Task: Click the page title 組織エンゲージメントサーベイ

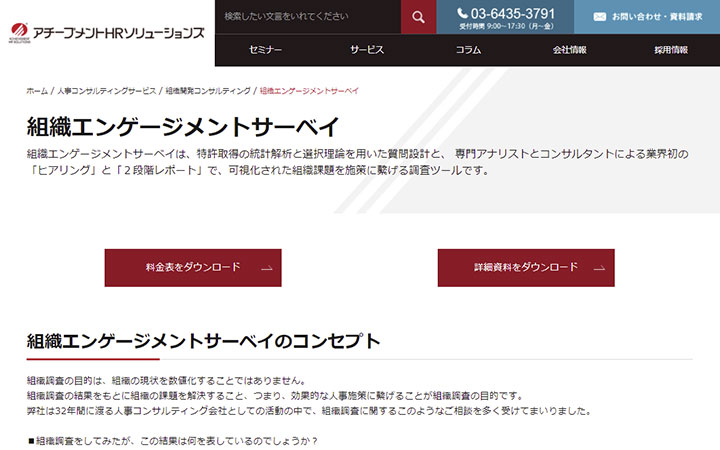Action: 183,127
